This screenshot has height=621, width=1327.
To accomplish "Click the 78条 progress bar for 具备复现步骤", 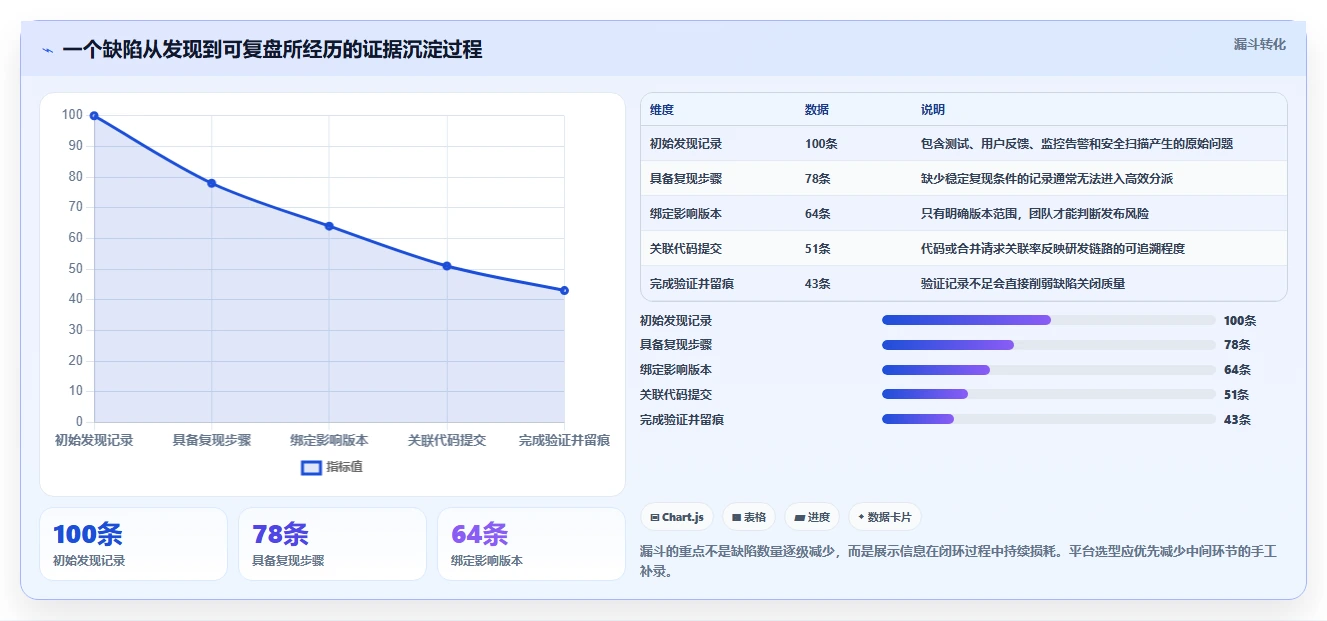I will (1049, 345).
